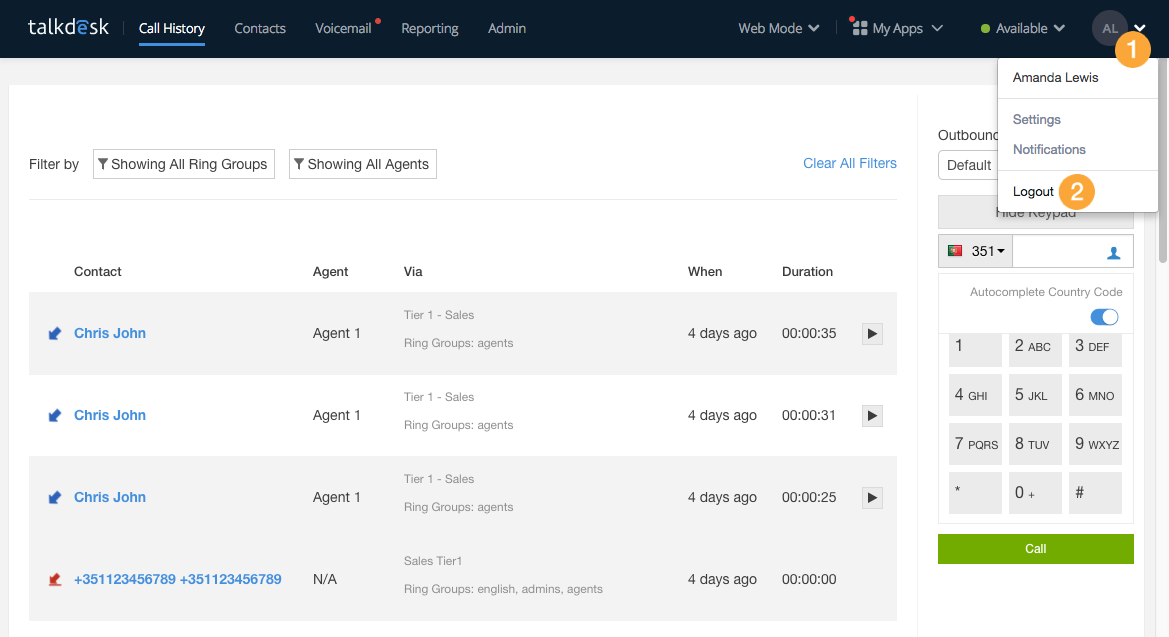The image size is (1169, 637).
Task: Tap the keypad hash key
Action: pos(1095,493)
